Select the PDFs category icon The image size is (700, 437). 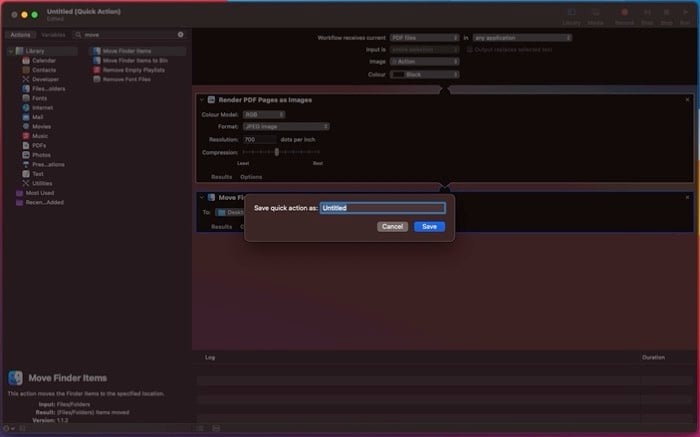(x=26, y=146)
